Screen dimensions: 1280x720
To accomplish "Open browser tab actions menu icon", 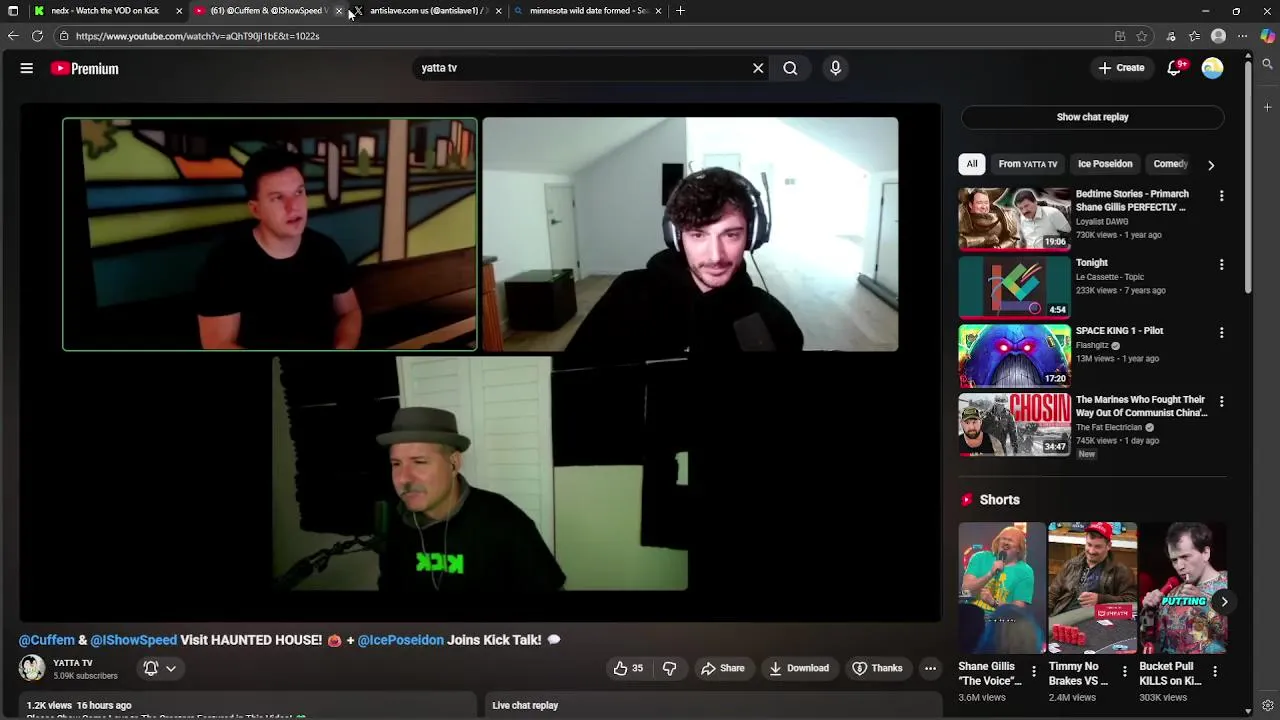I will [13, 11].
